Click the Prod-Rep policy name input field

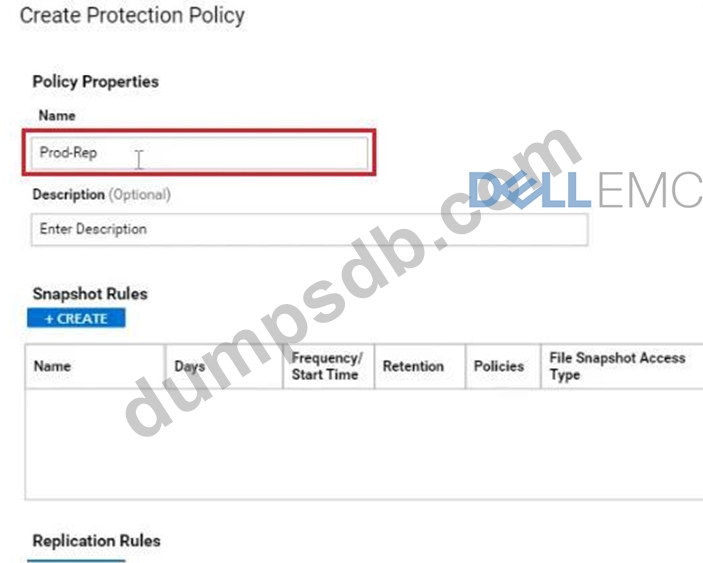coord(198,154)
